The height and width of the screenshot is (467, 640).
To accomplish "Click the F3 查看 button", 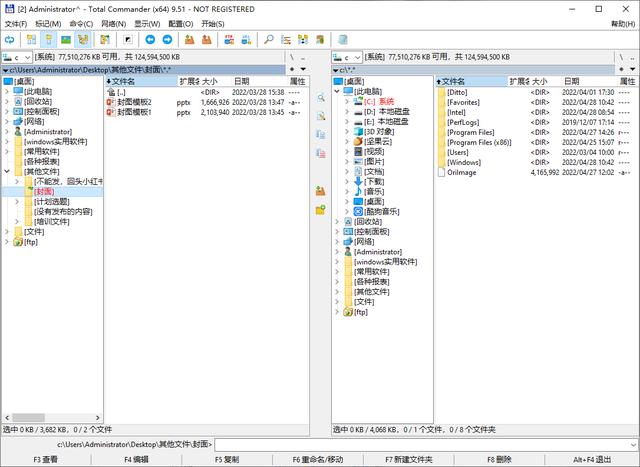I will [46, 460].
